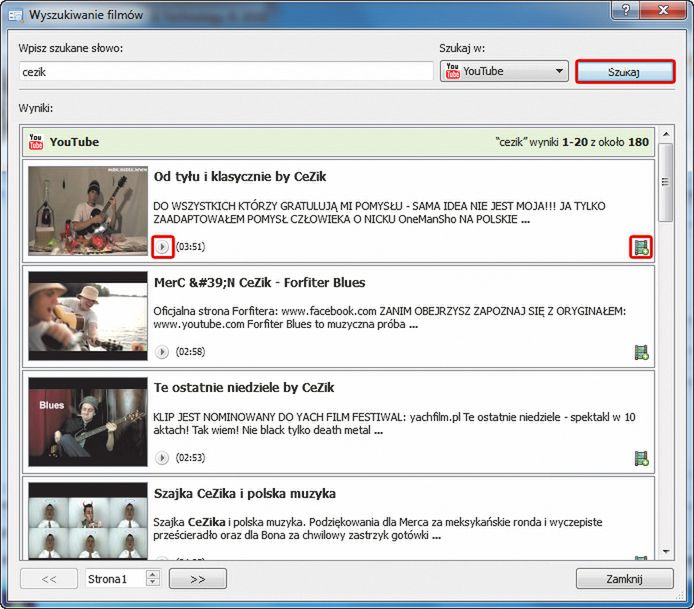Click the "Strona 1" page number field
This screenshot has height=609, width=694.
tap(116, 579)
